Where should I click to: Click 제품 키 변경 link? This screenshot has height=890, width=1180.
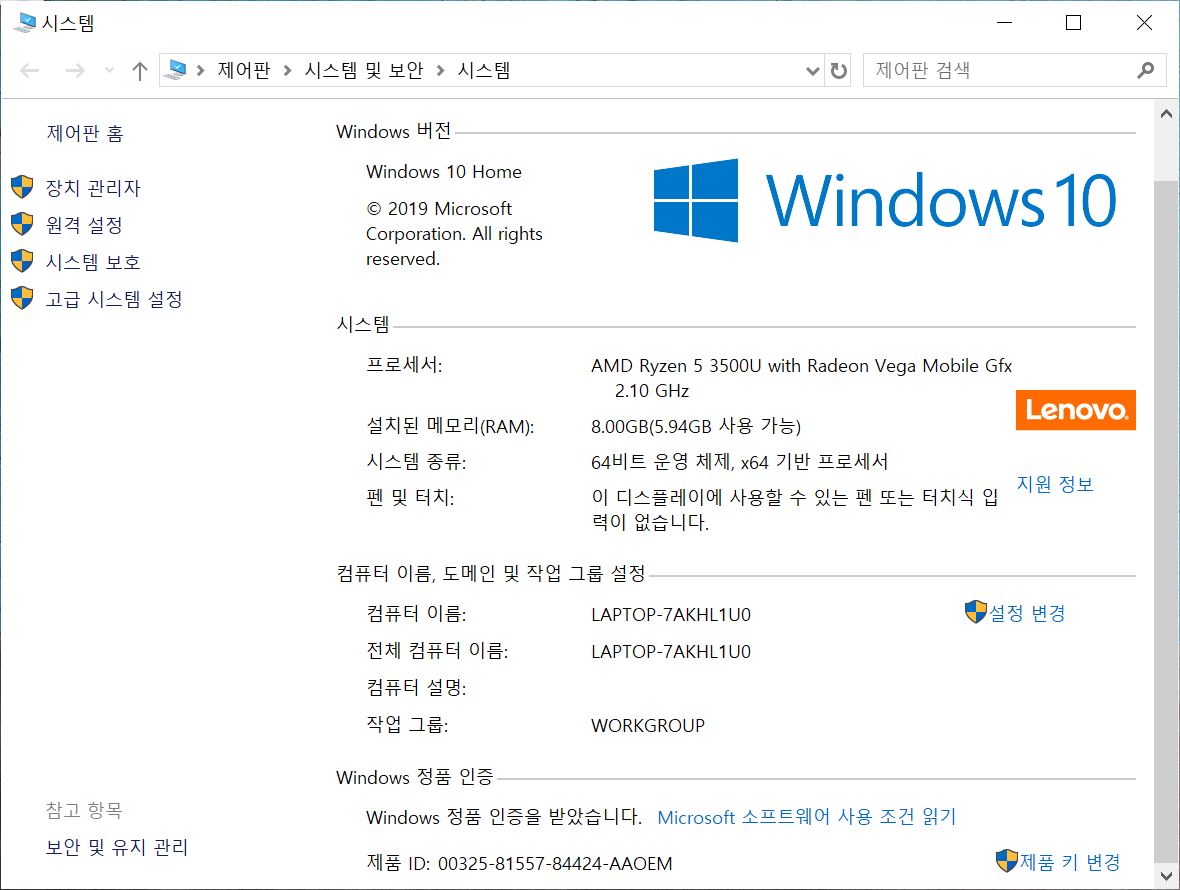click(1070, 862)
